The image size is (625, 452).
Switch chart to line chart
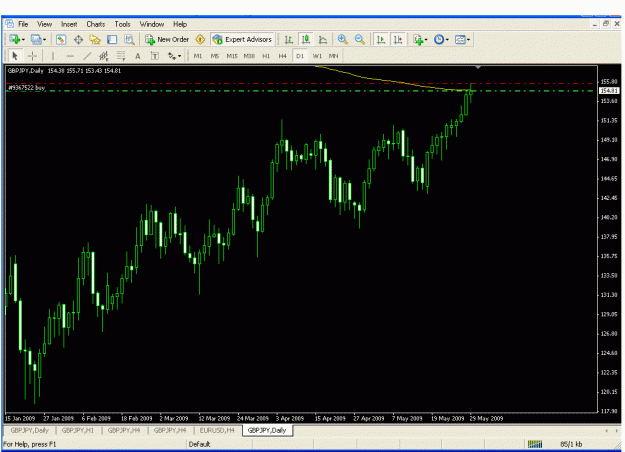click(323, 39)
